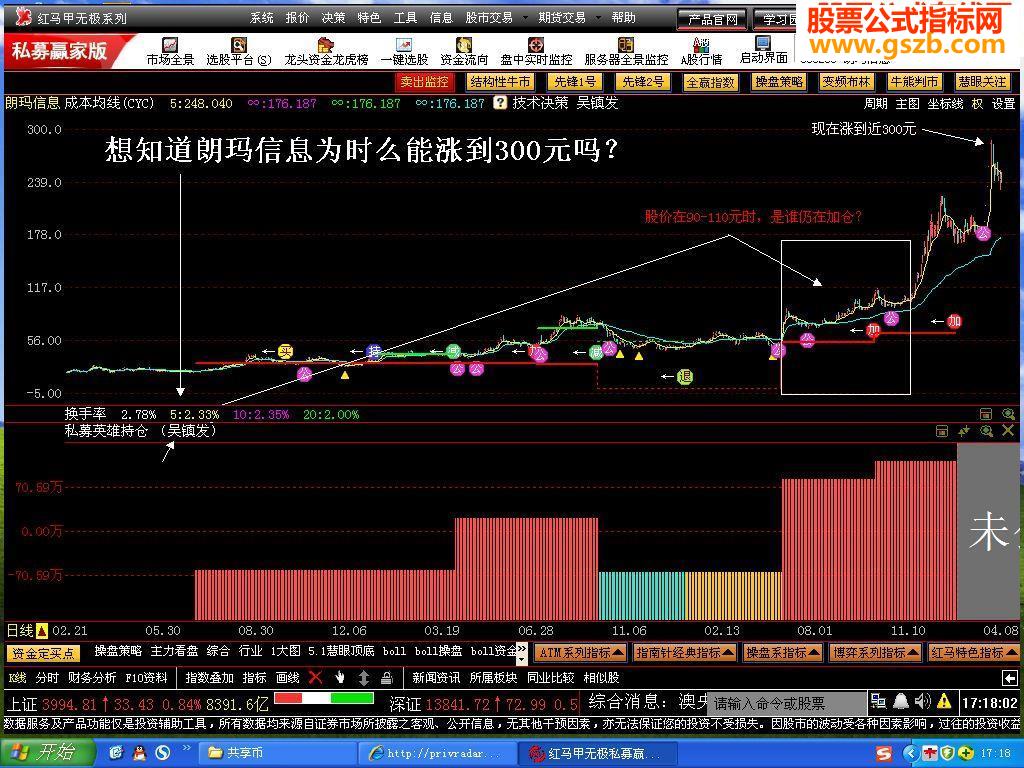The width and height of the screenshot is (1024, 768).
Task: Open the 决策 menu
Action: point(333,18)
